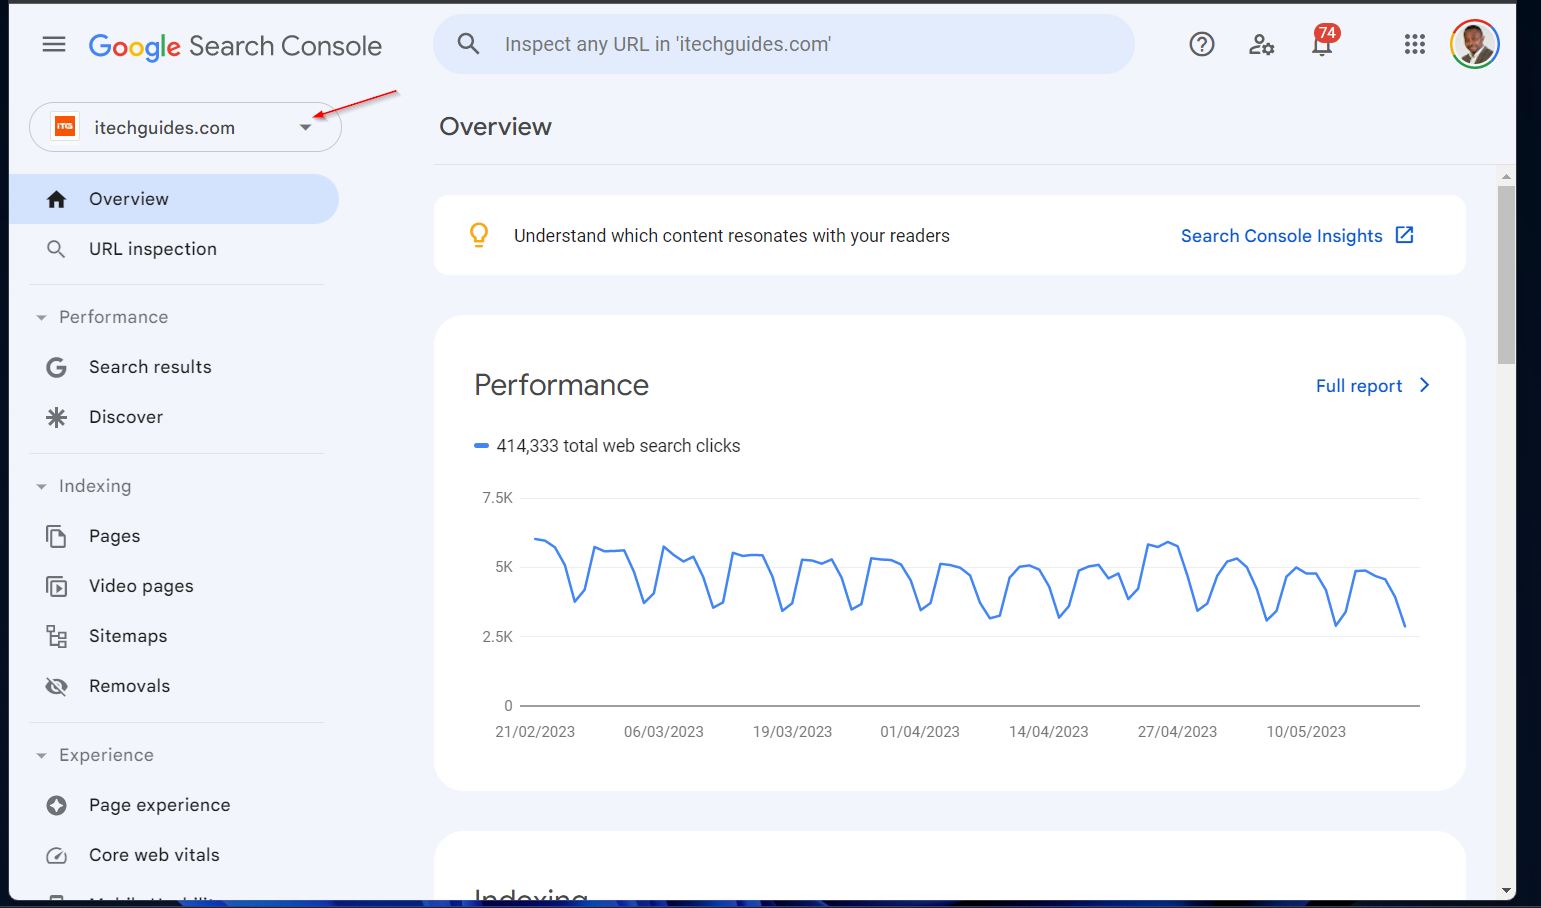Click the 27/04/2023 date axis label

tap(1177, 732)
